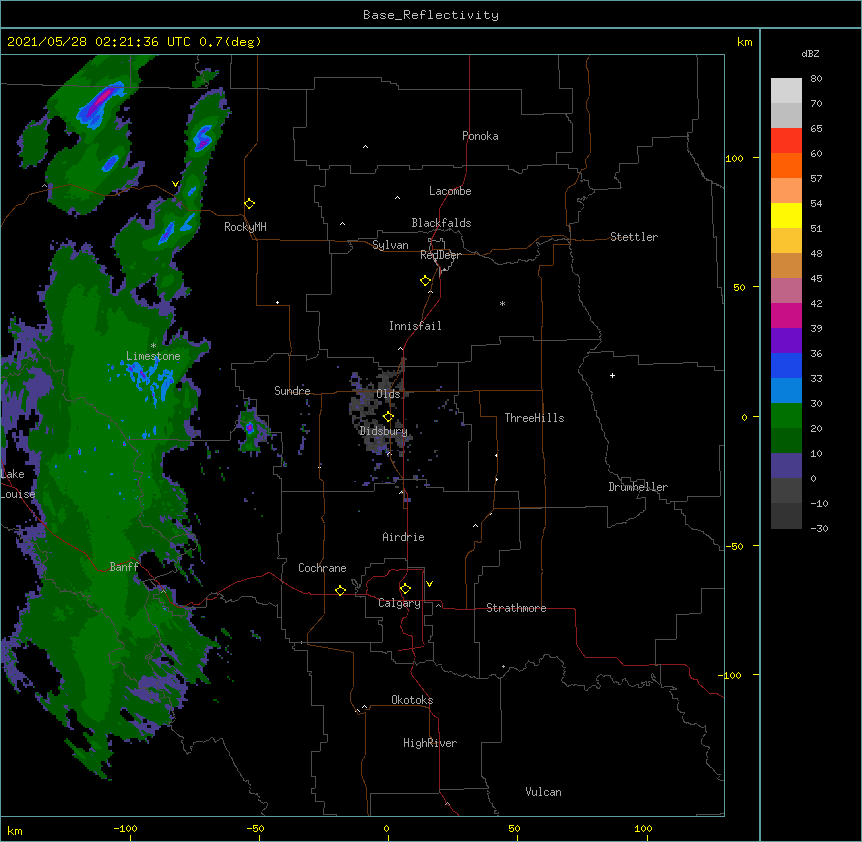Click the Cochrane town label
Image resolution: width=862 pixels, height=842 pixels.
322,568
